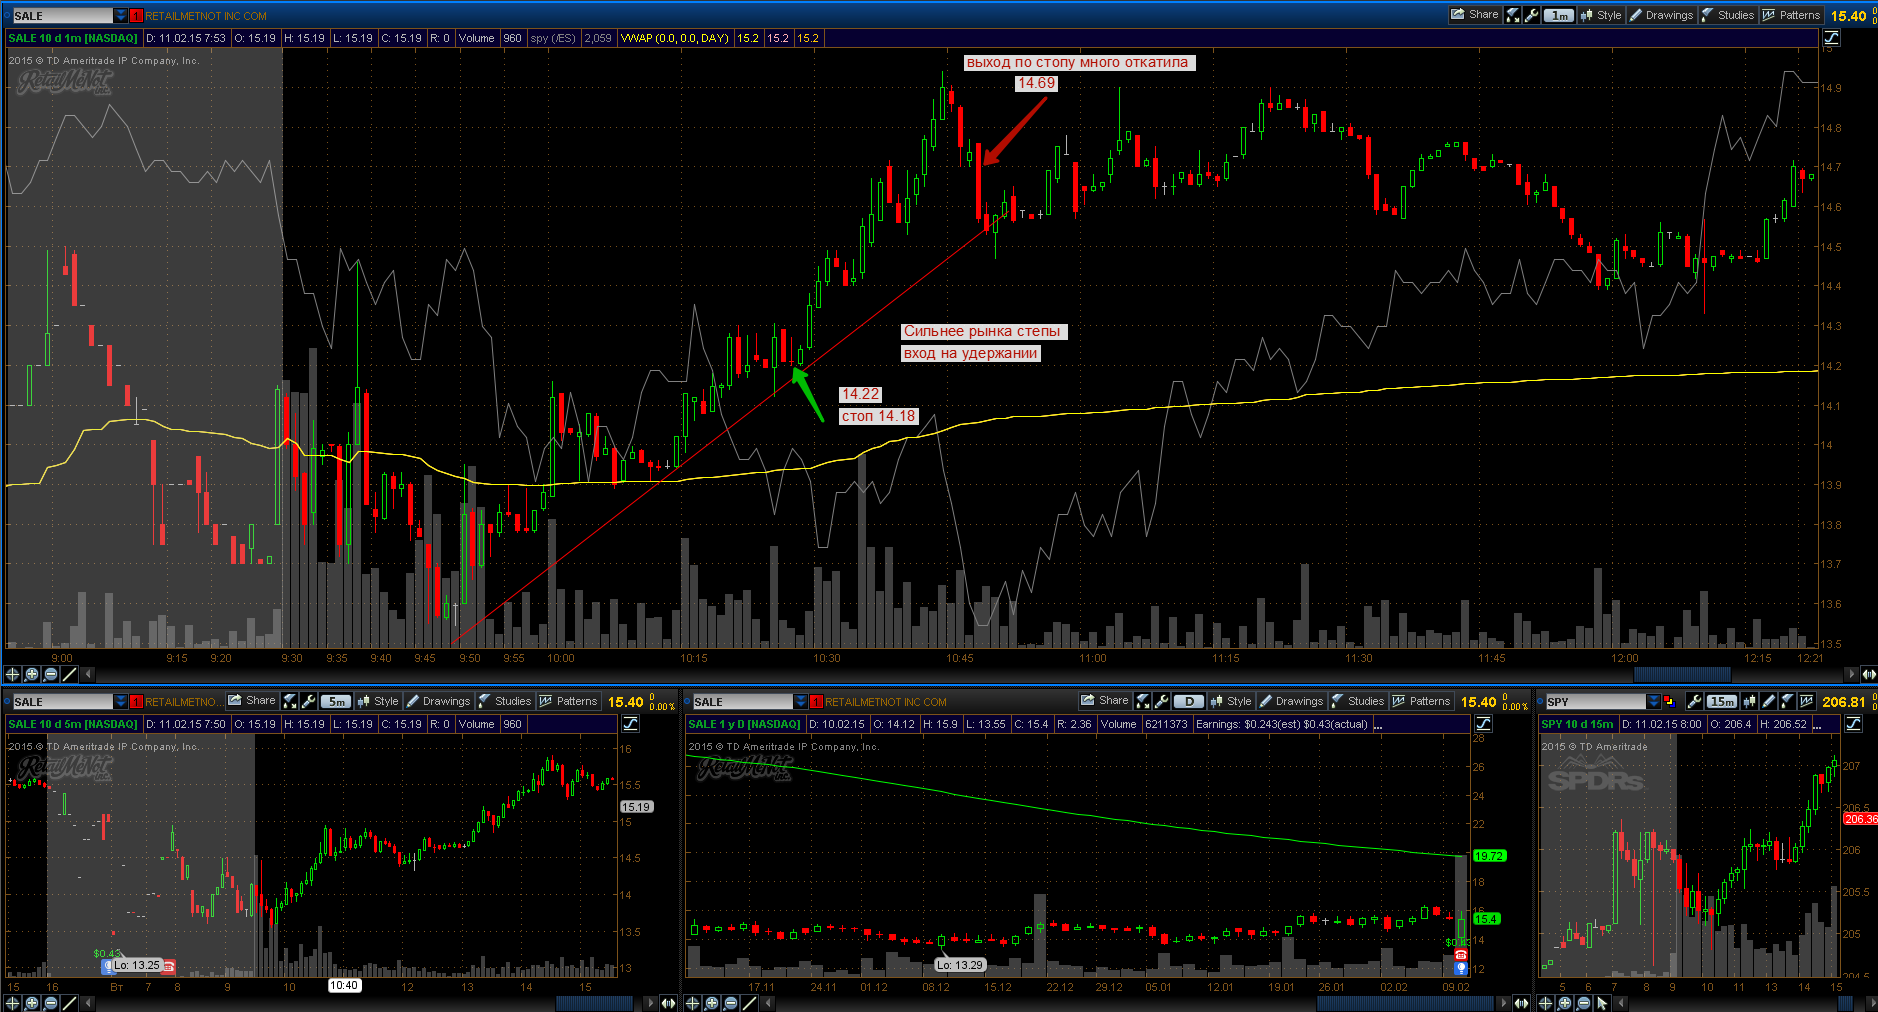Change the 1m timeframe in main chart
The width and height of the screenshot is (1878, 1012).
[1559, 15]
